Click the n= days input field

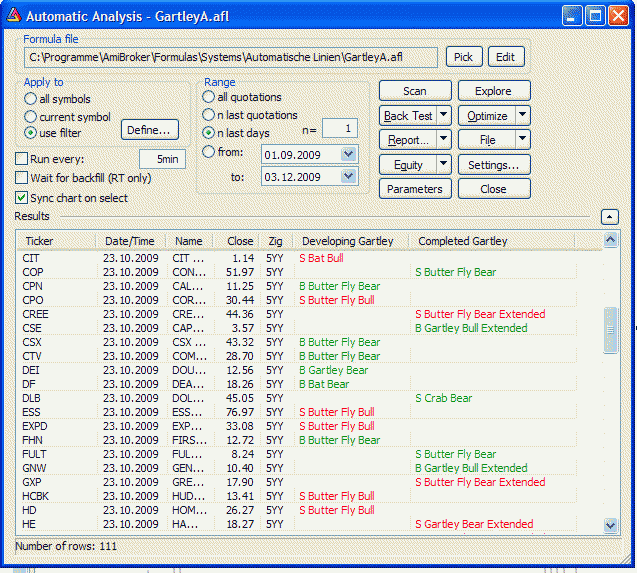pyautogui.click(x=339, y=128)
